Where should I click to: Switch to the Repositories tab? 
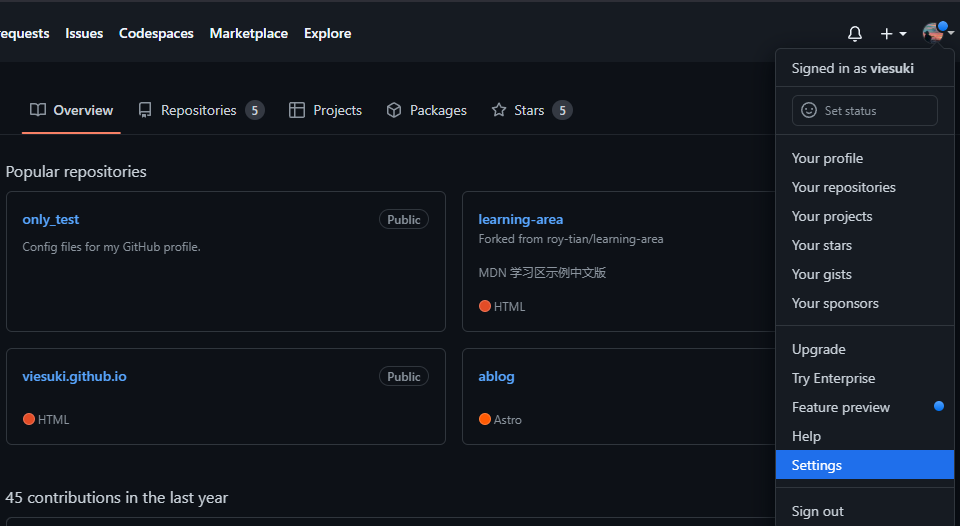click(x=201, y=110)
